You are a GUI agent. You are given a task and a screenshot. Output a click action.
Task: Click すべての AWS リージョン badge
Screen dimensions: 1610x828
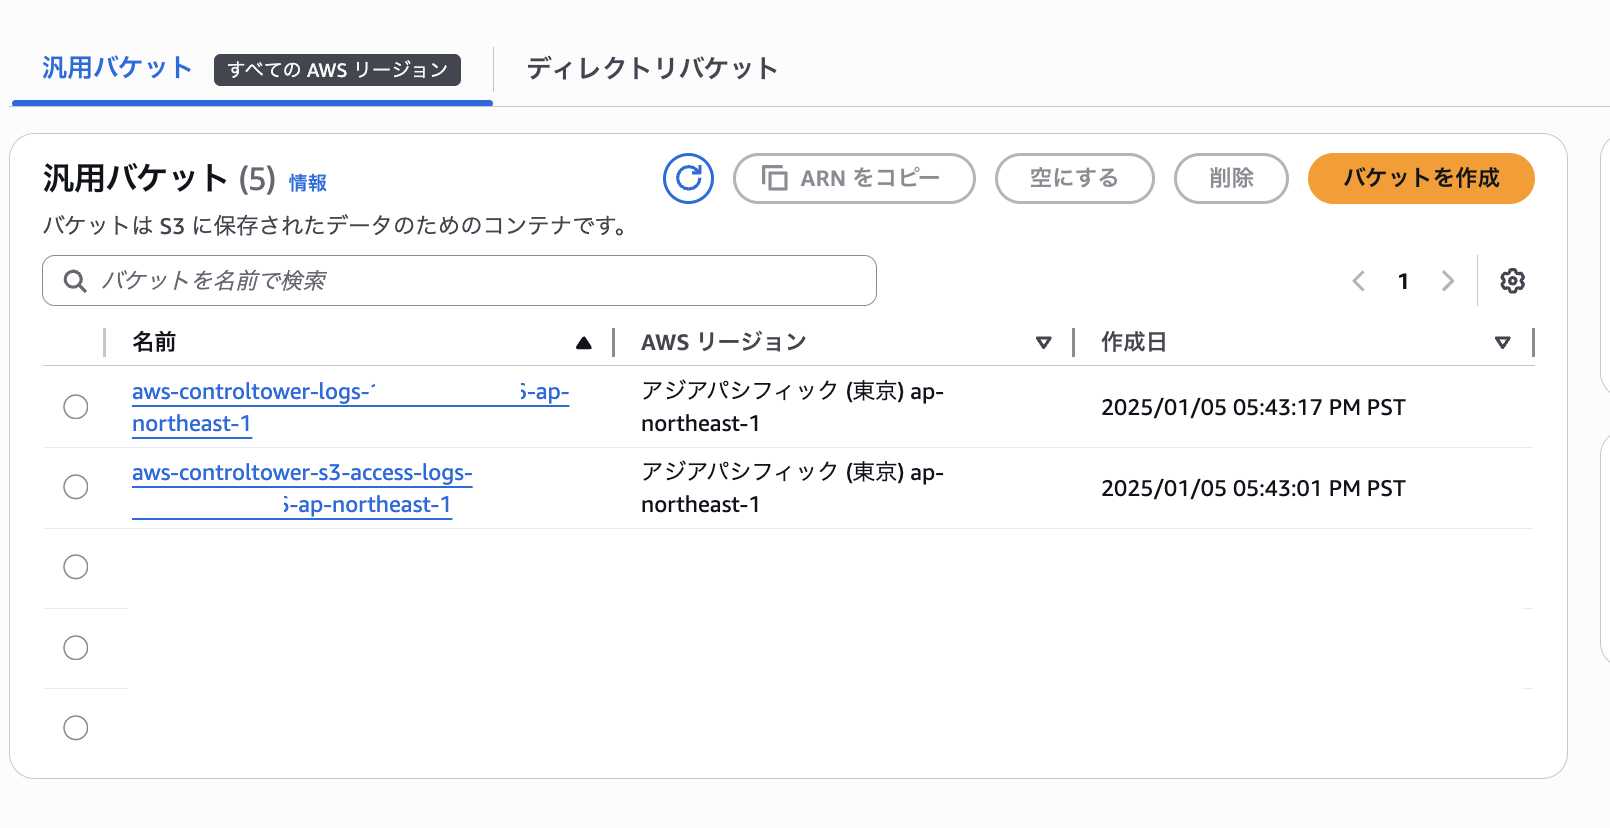point(337,70)
